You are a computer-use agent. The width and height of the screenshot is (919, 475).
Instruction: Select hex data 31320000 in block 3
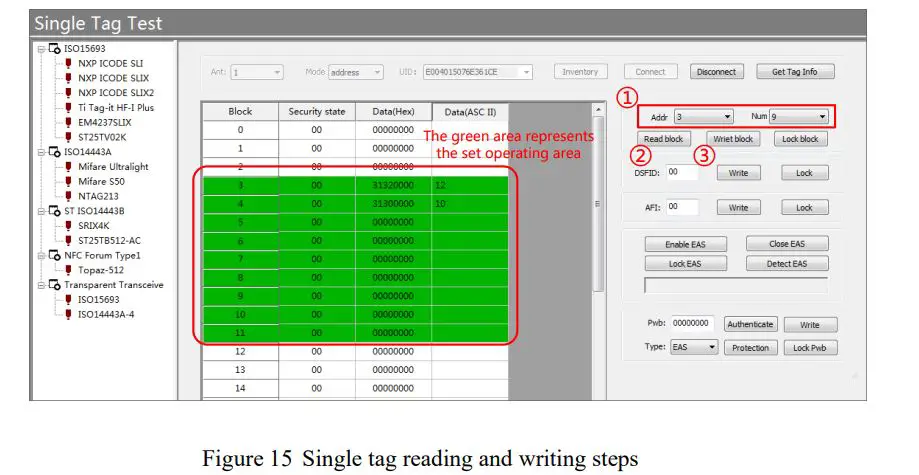tap(393, 185)
